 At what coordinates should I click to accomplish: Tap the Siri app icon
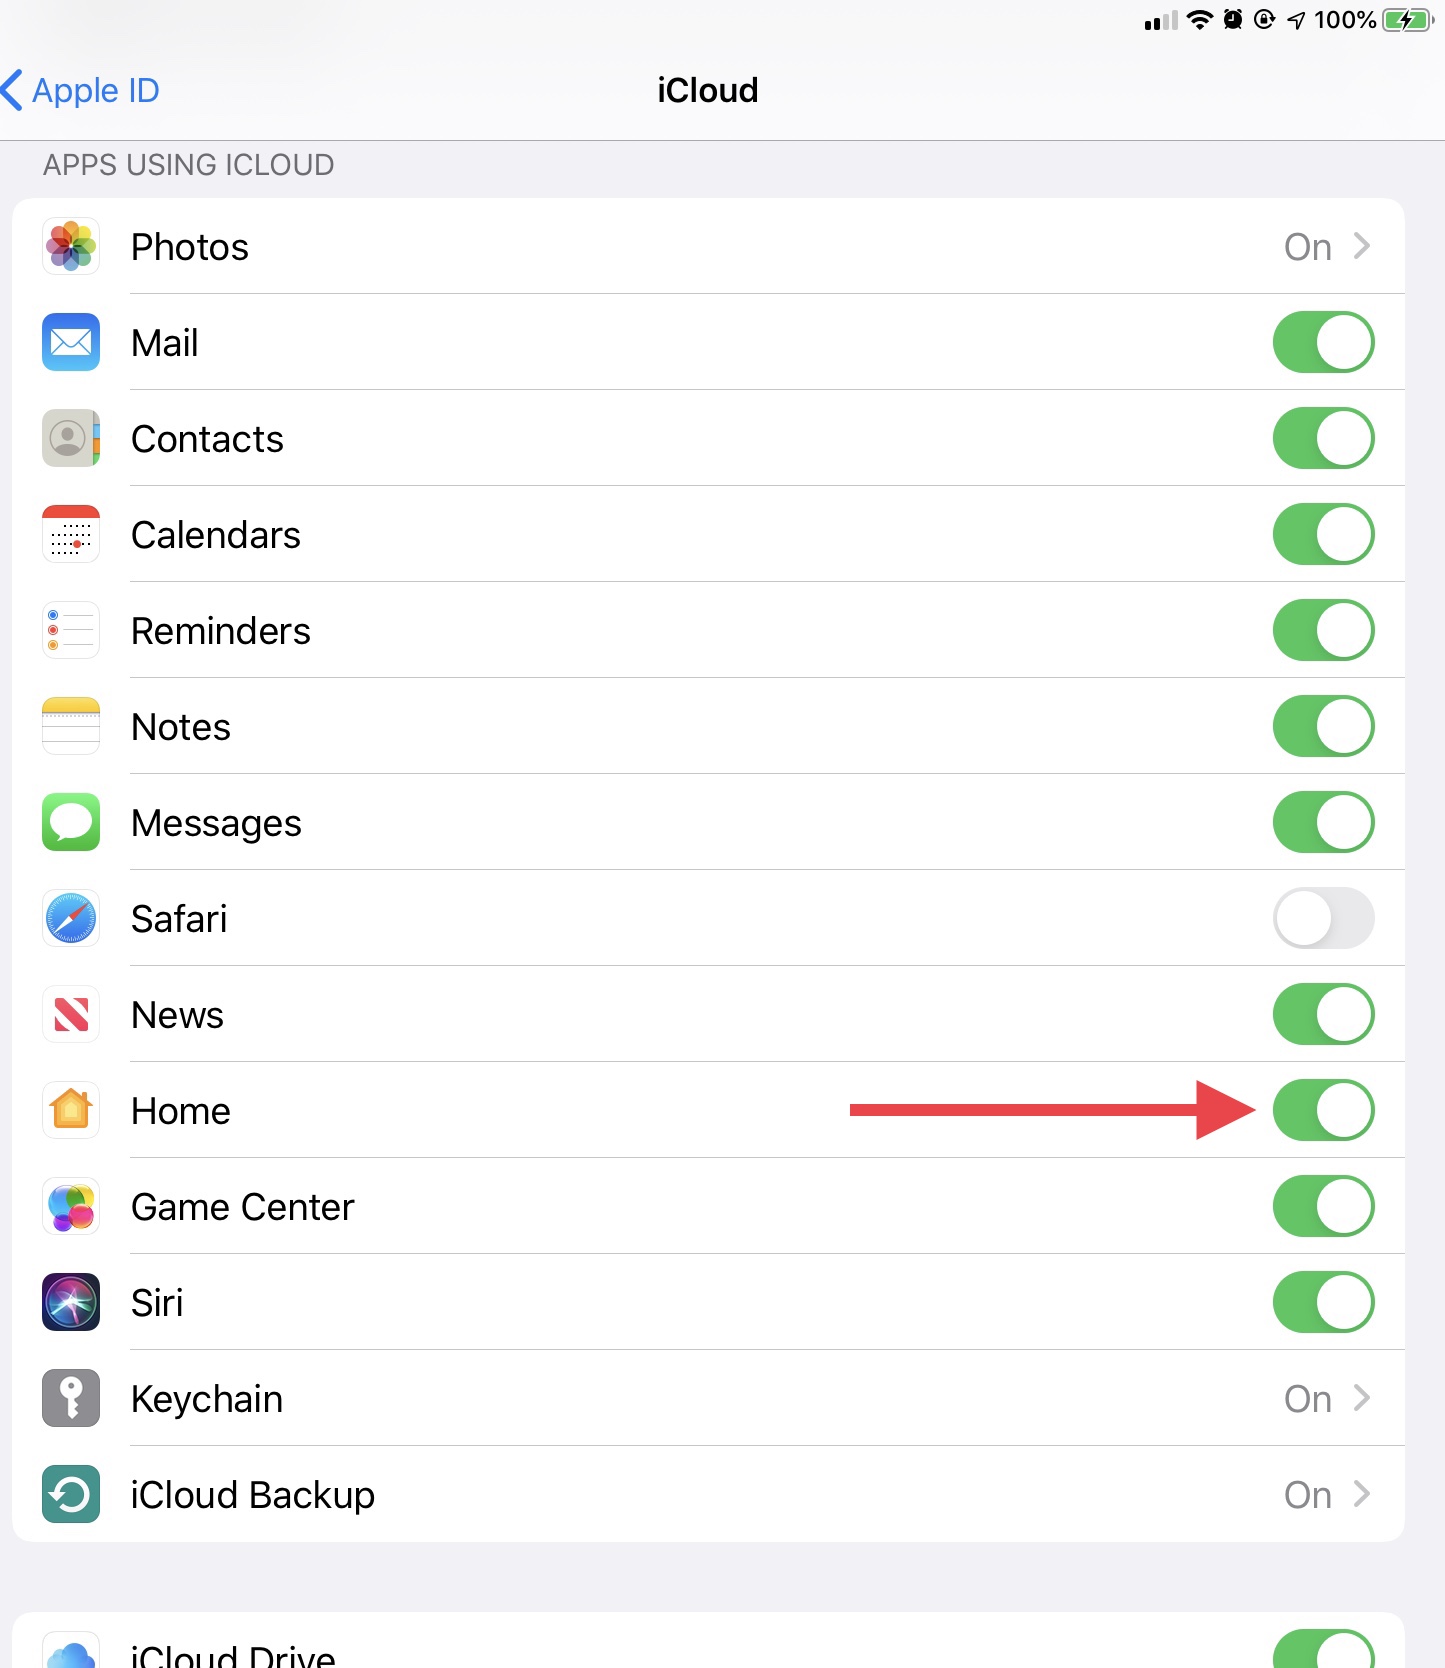tap(71, 1302)
